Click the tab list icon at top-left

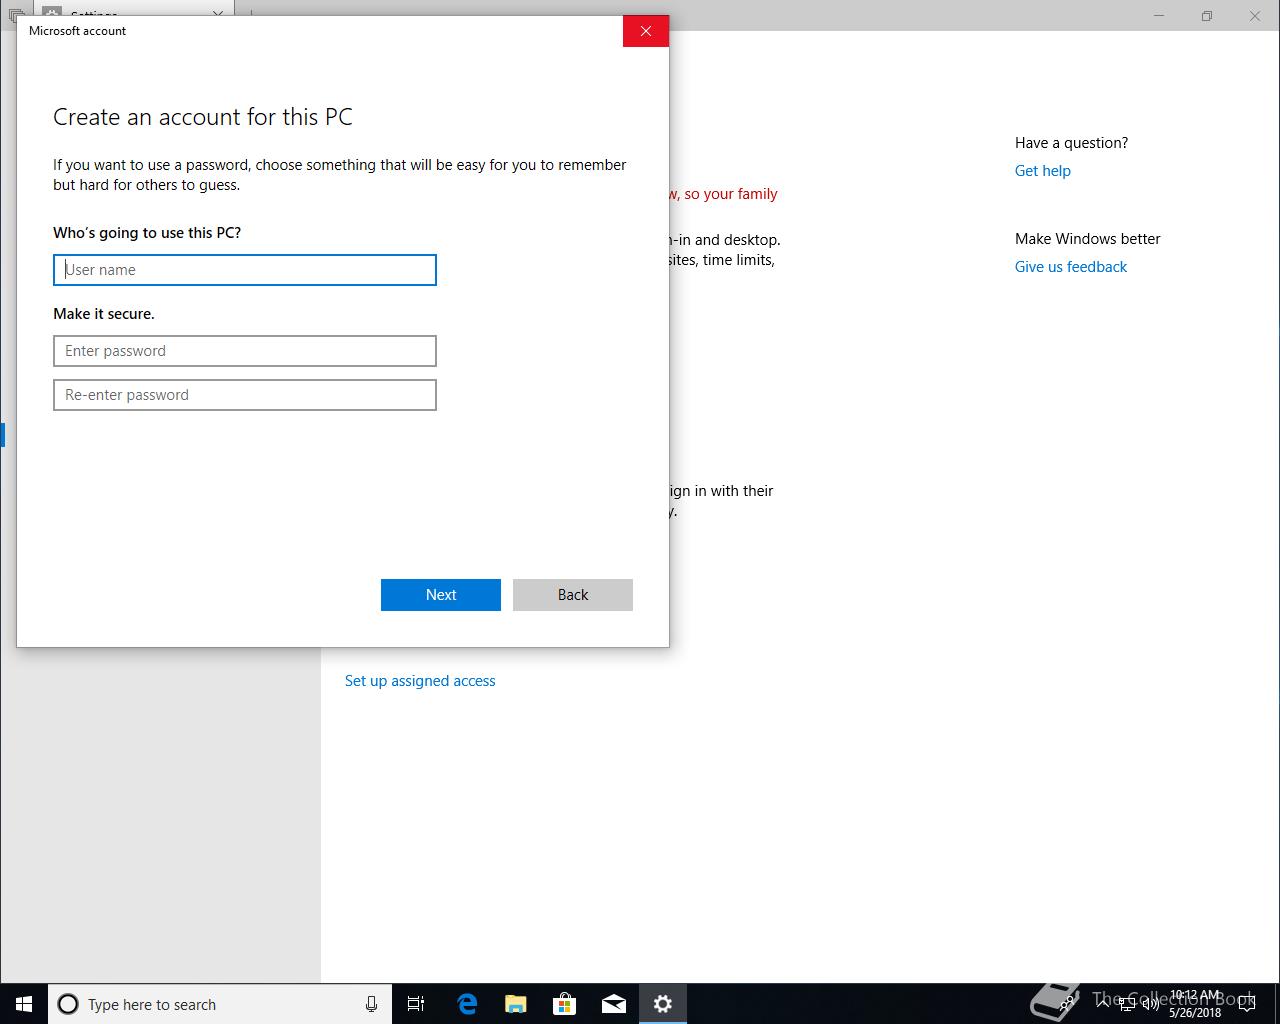click(x=15, y=15)
